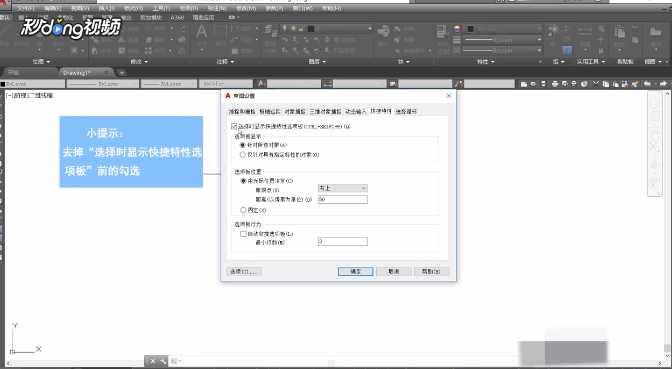Open the 格式(O) menu
Viewport: 672px width, 369px height.
click(133, 8)
